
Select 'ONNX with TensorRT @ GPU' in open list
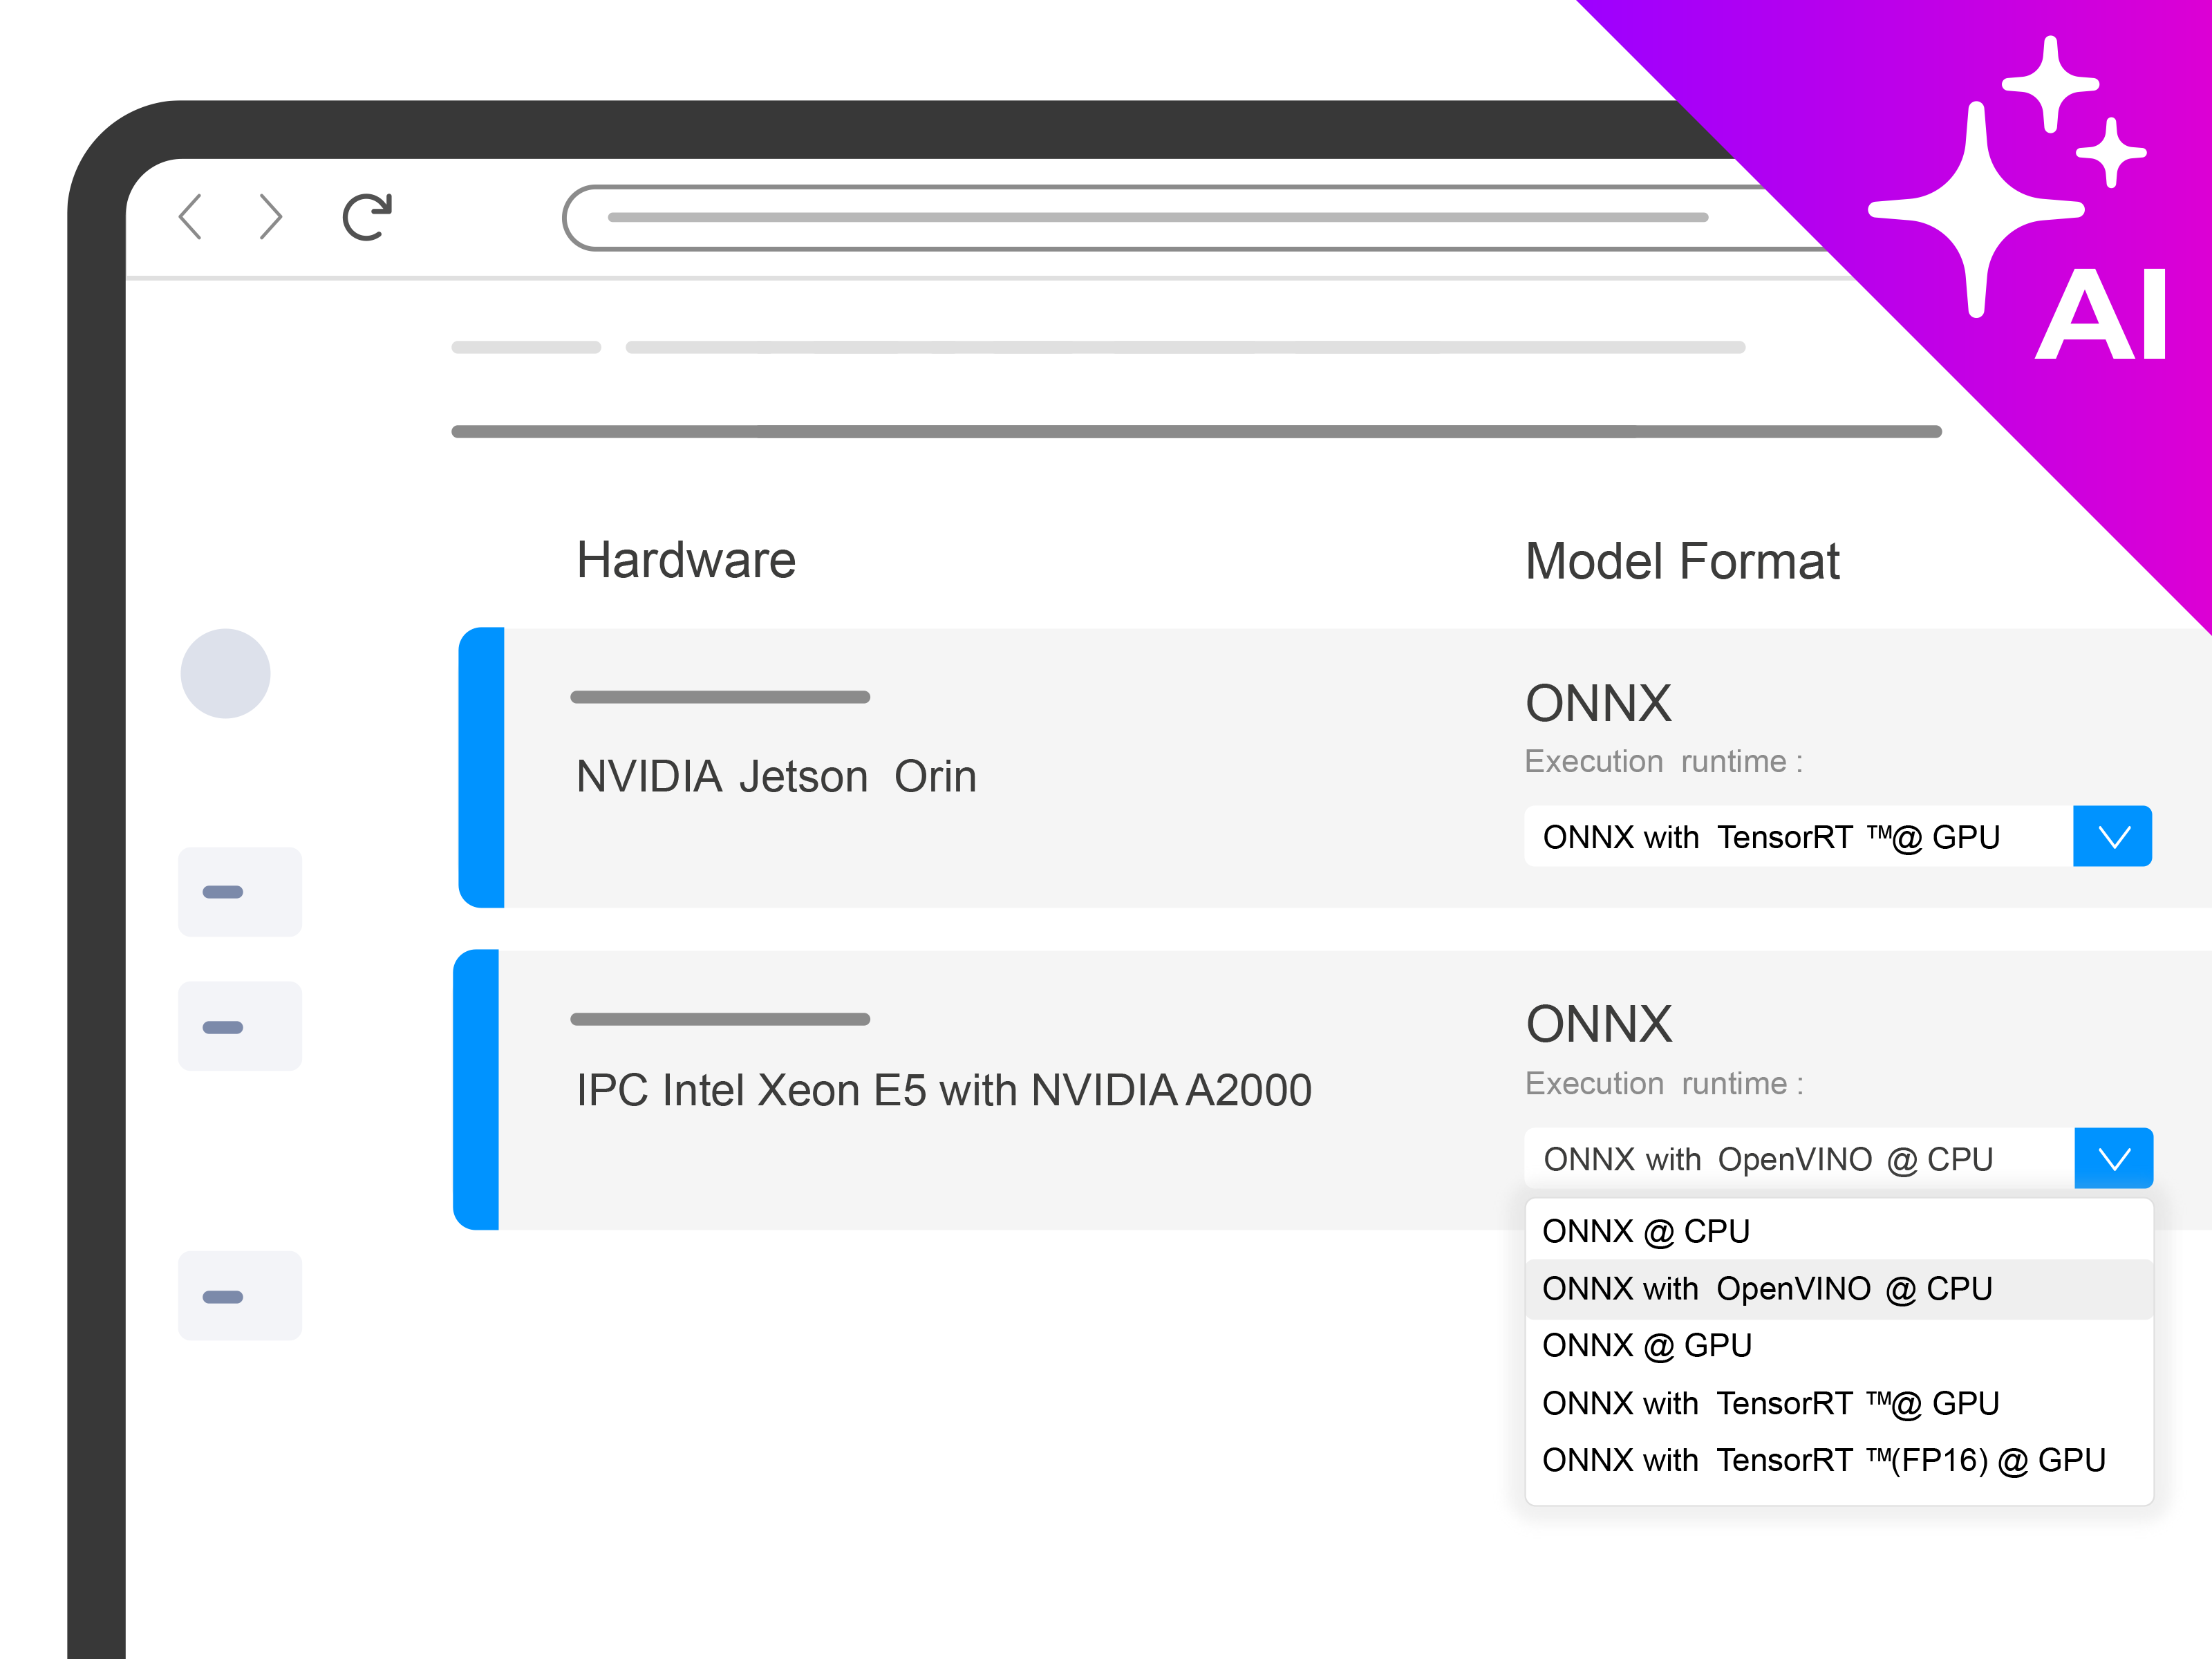coord(1770,1403)
